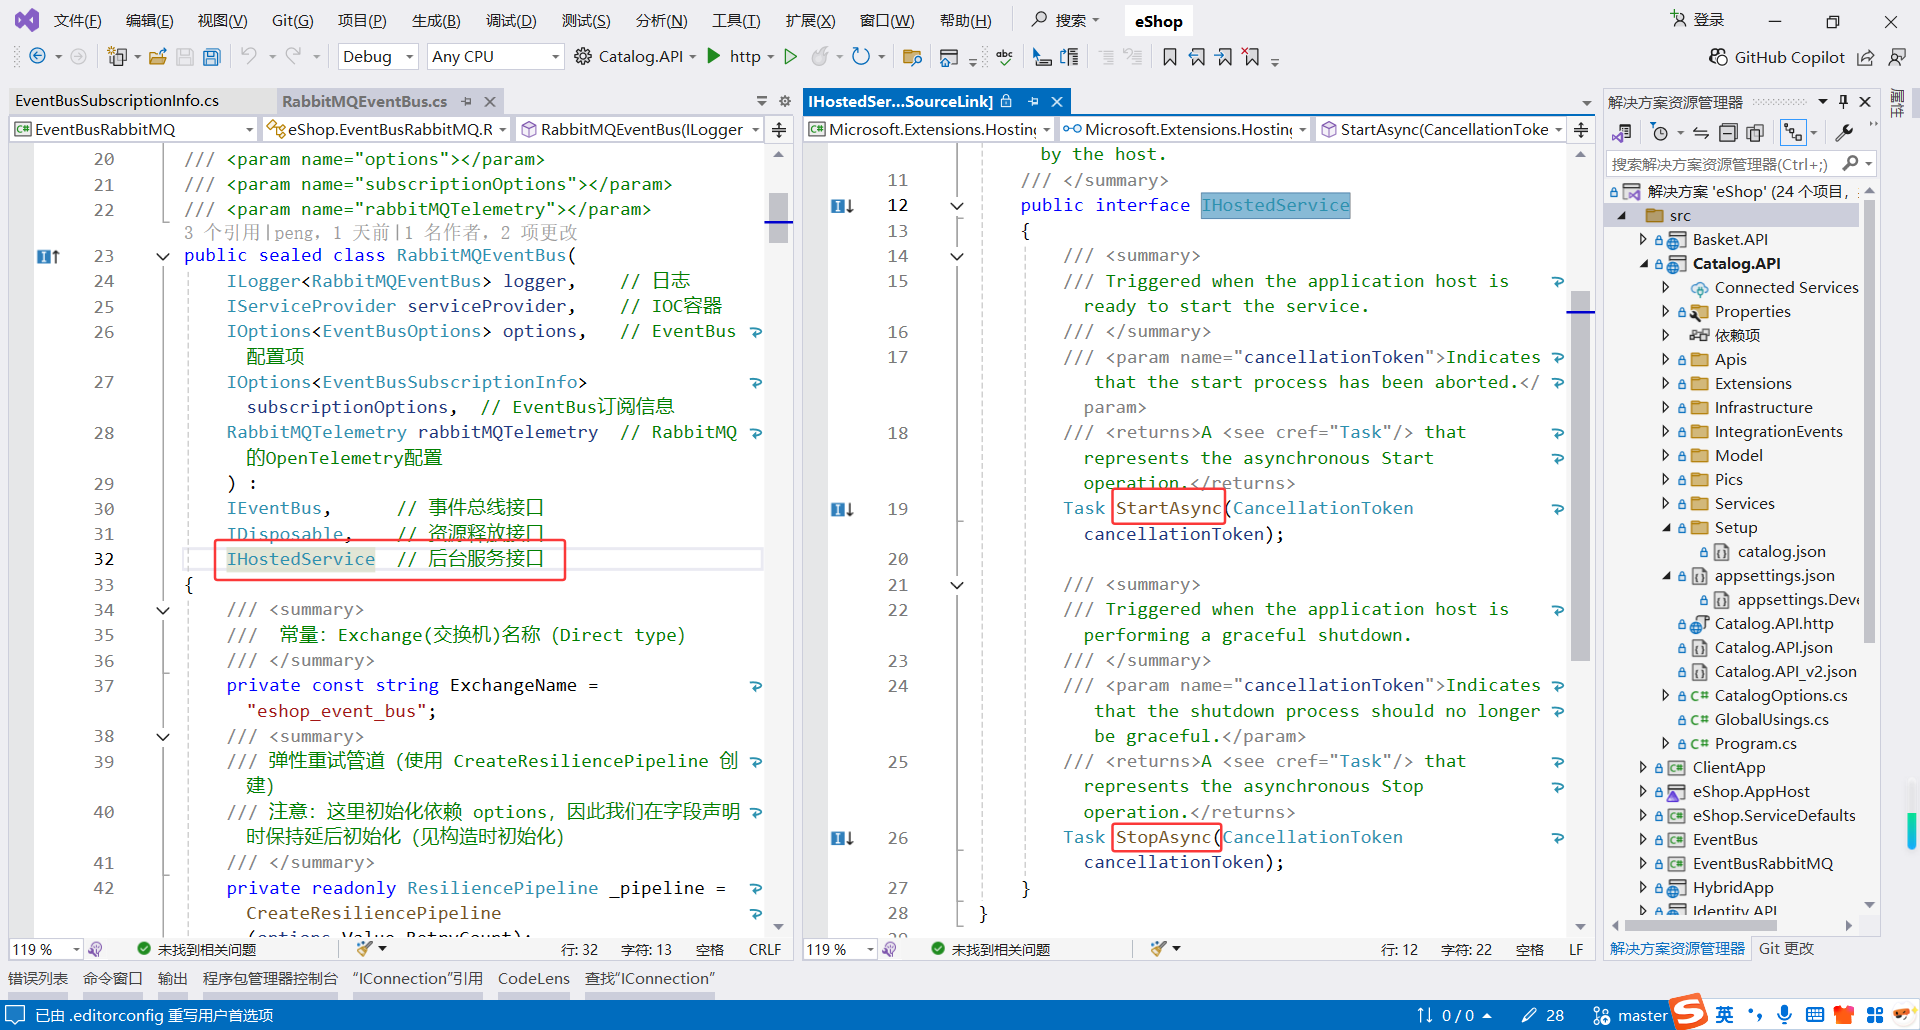
Task: Open the 调试(D) menu
Action: [511, 21]
